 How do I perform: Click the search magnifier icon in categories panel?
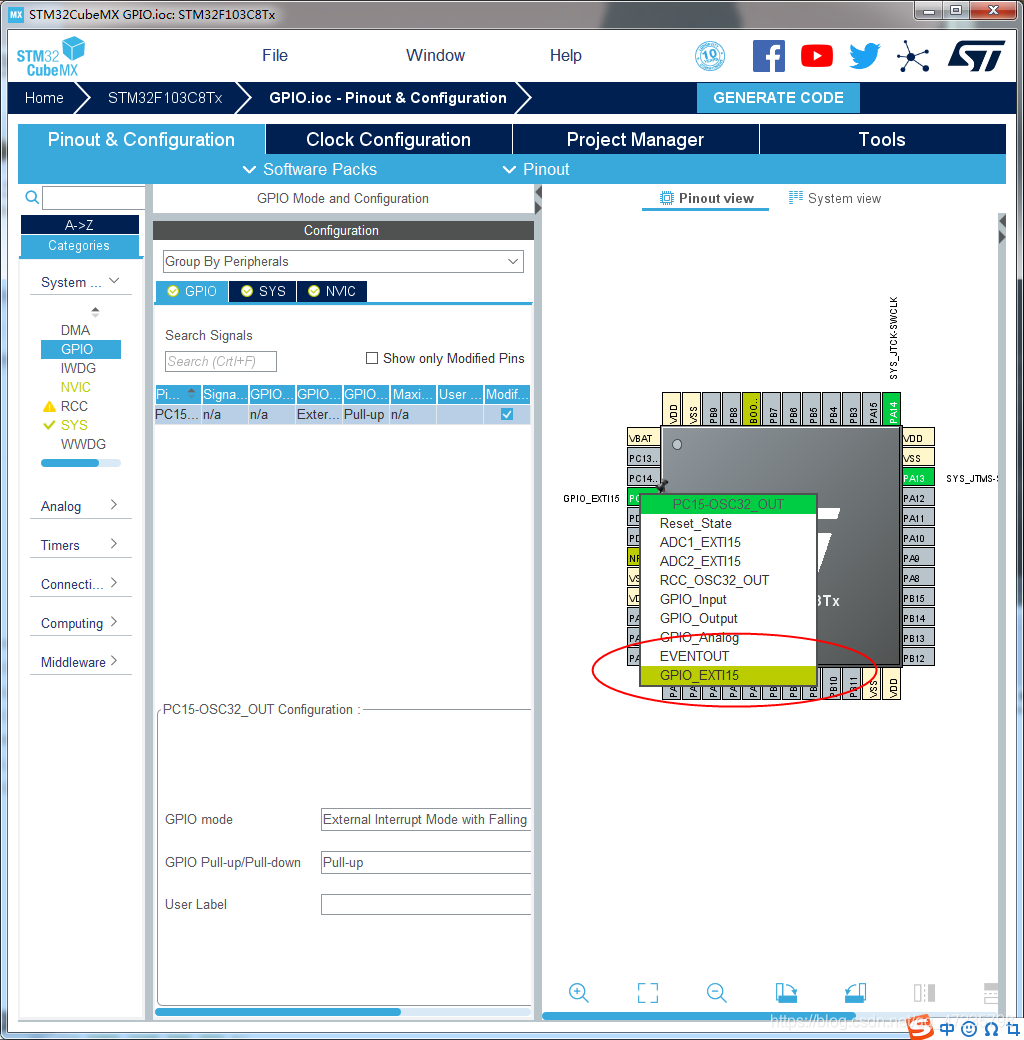click(x=32, y=197)
